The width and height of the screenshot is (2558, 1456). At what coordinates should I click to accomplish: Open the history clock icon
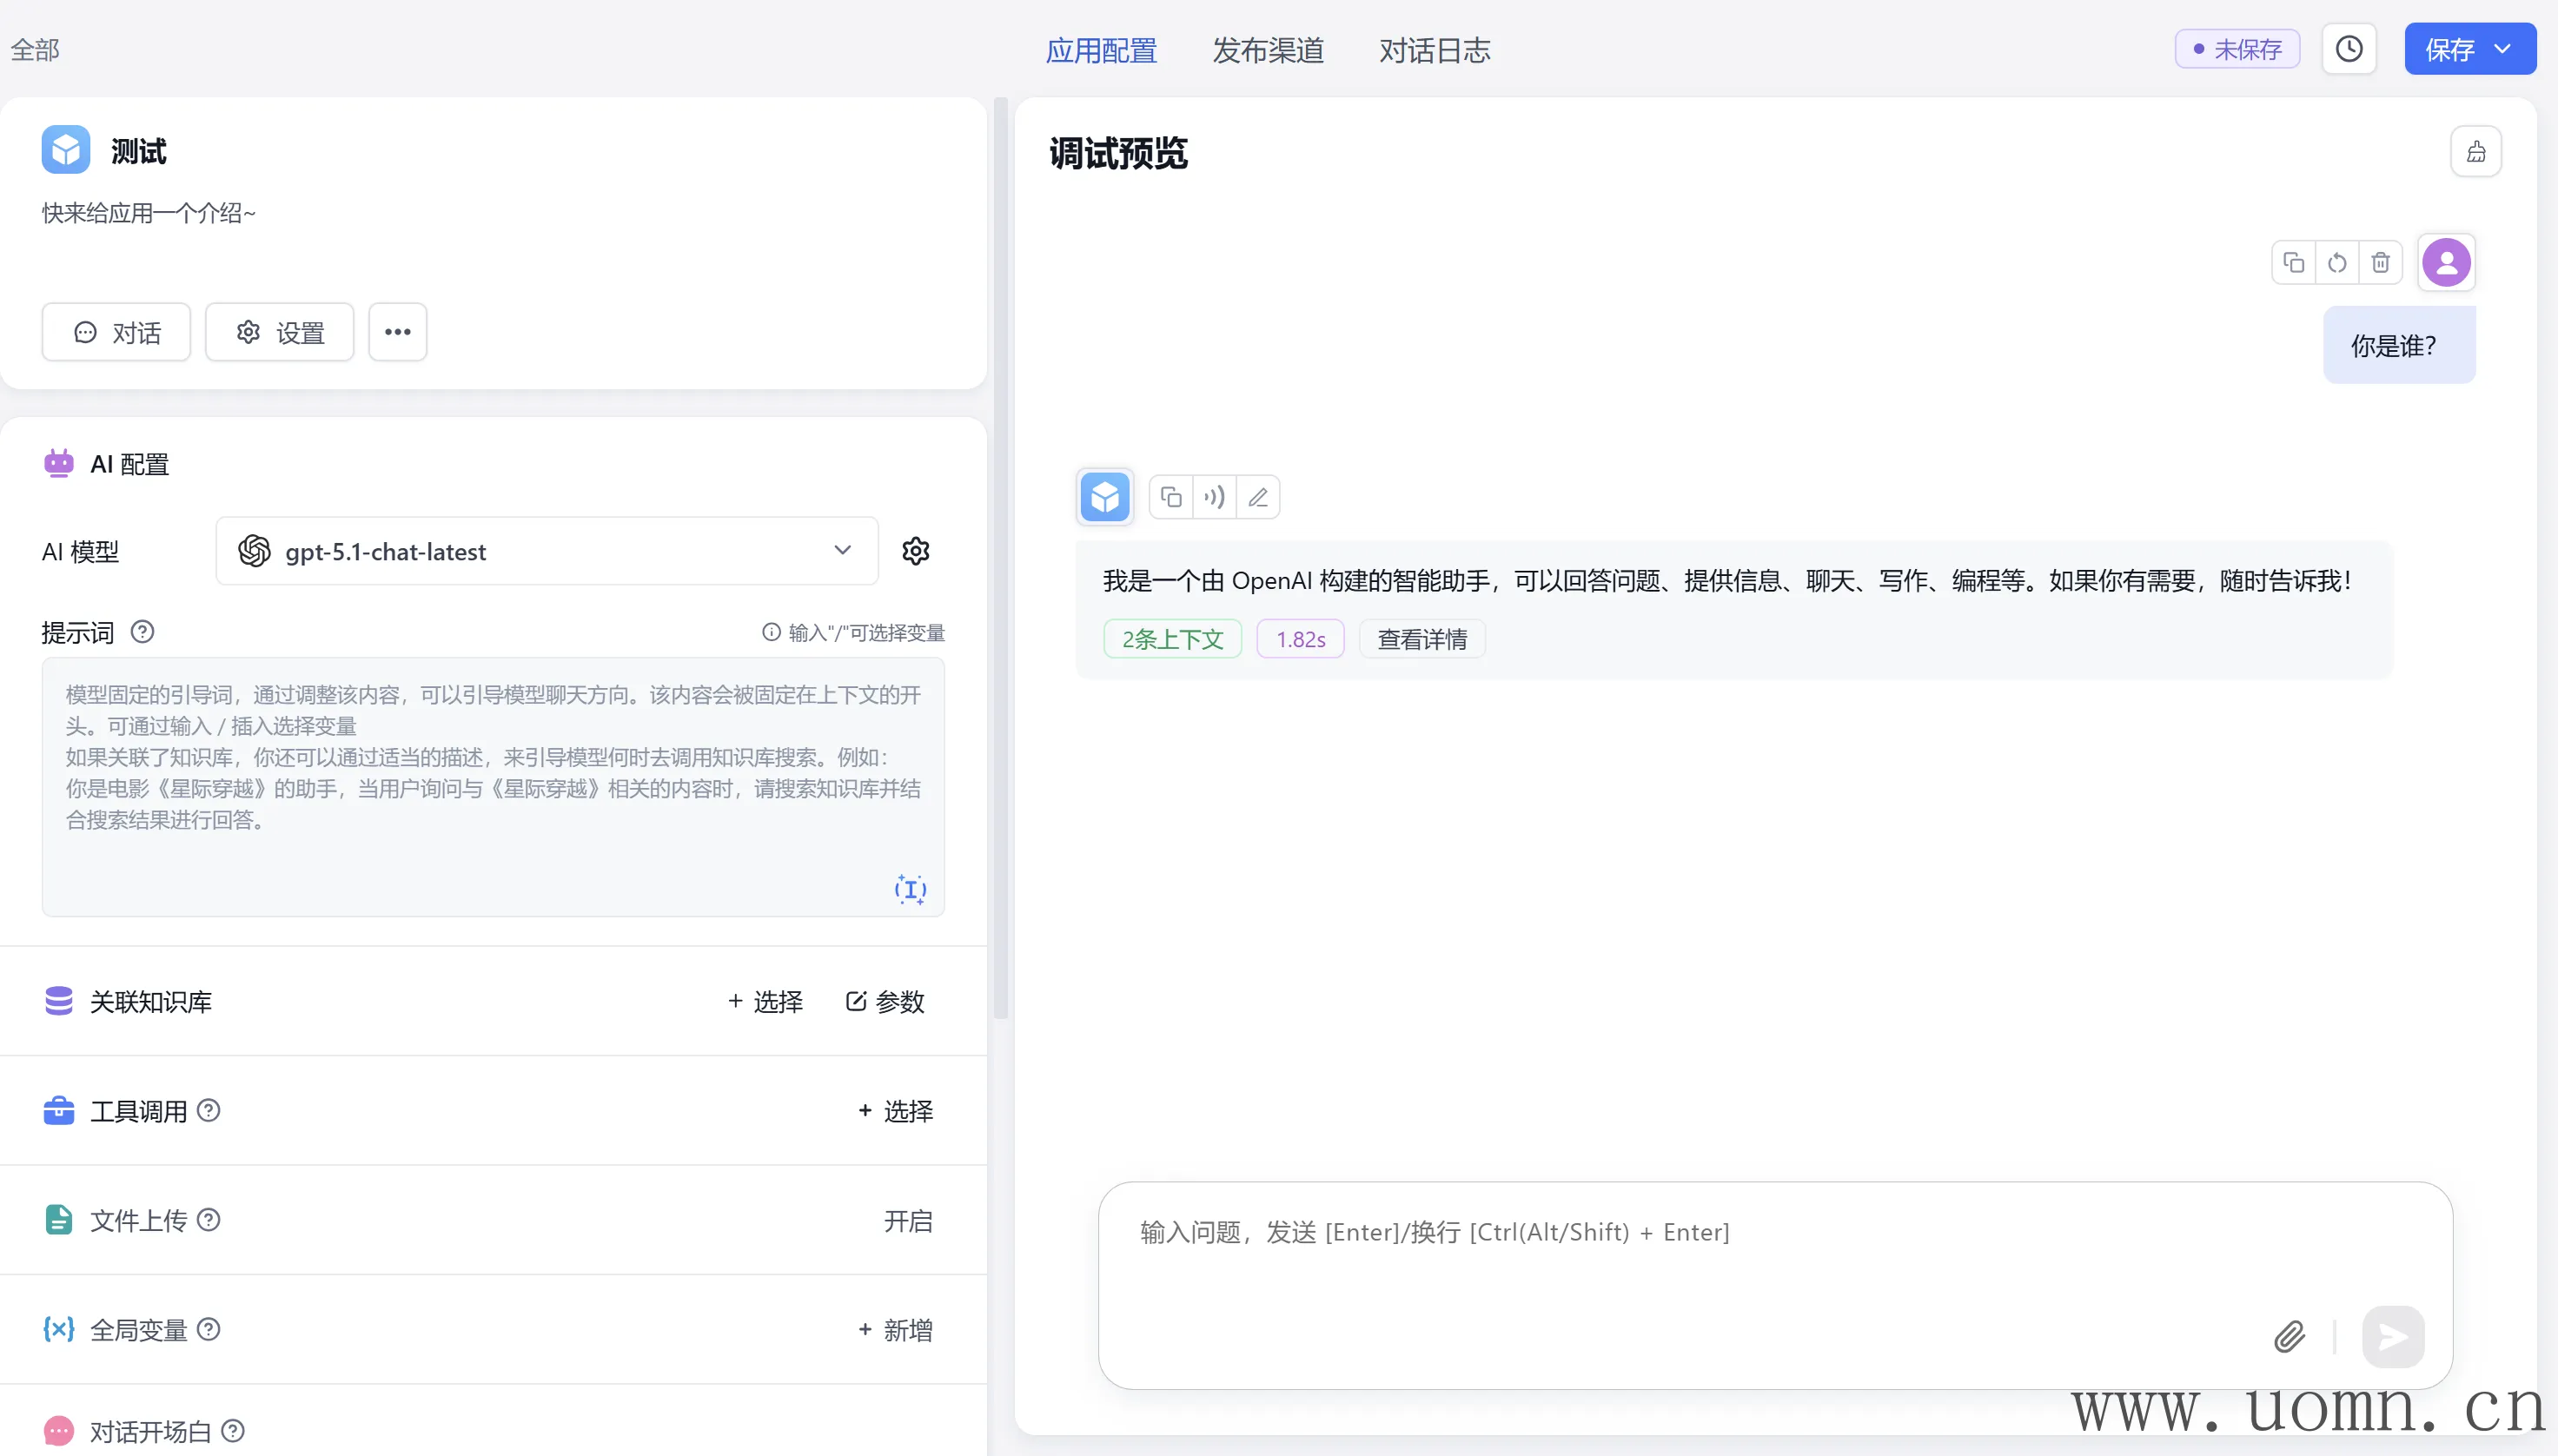tap(2348, 49)
